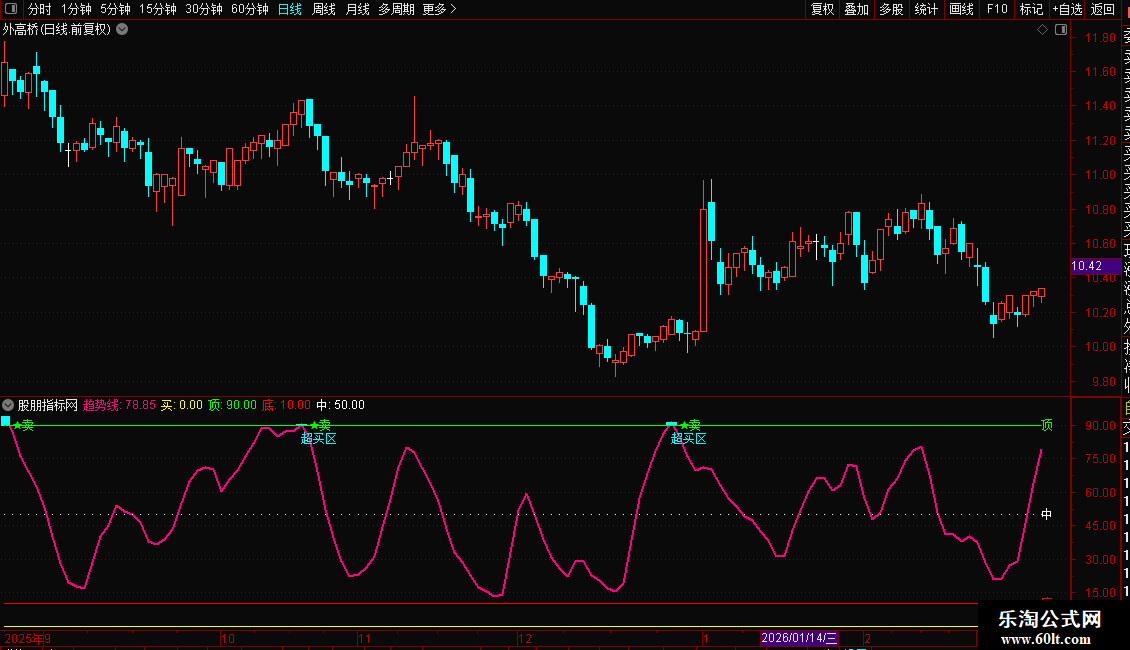Click the 中: 50.00 indicator value
The width and height of the screenshot is (1130, 650).
coord(340,405)
